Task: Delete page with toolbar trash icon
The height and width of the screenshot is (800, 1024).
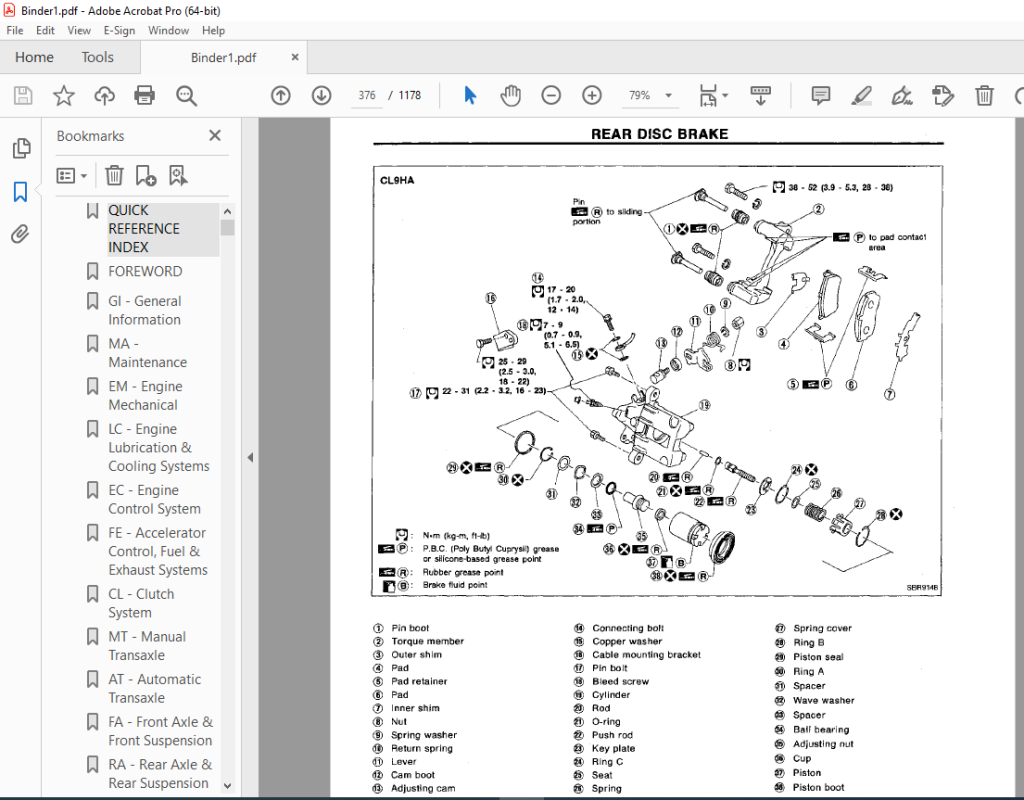Action: coord(984,96)
